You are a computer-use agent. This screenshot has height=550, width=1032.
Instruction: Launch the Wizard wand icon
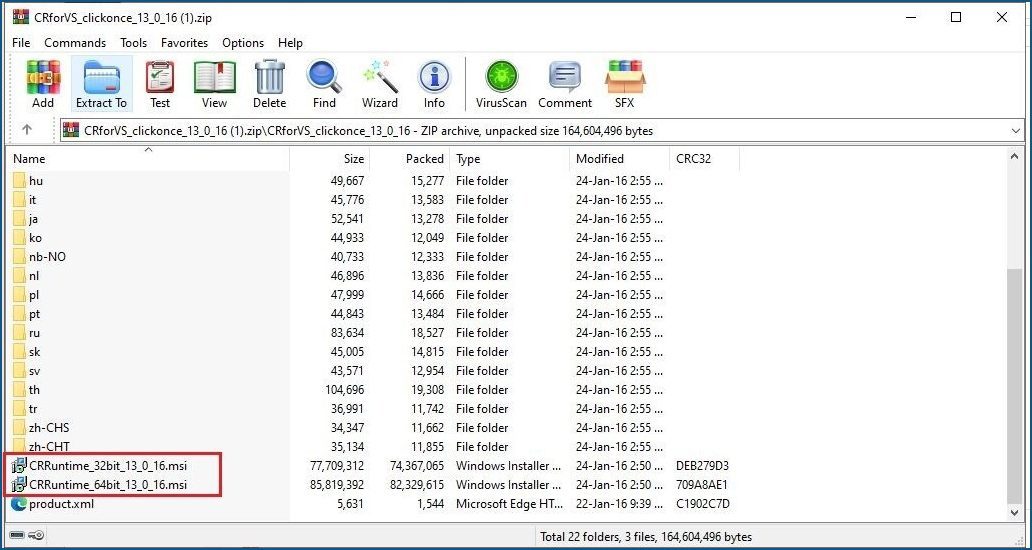click(380, 77)
